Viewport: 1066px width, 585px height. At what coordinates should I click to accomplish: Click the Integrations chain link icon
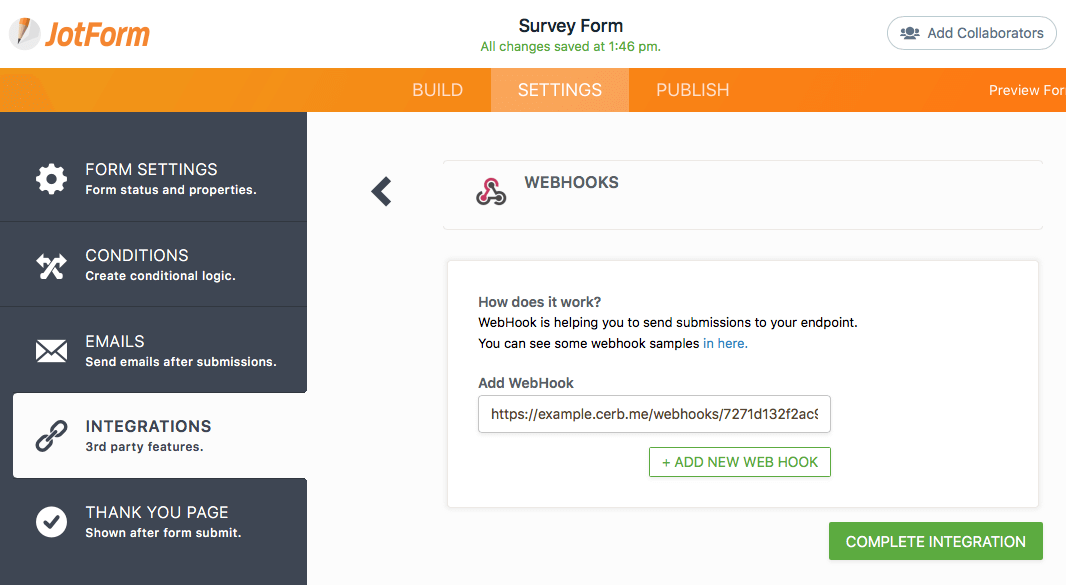[x=52, y=436]
